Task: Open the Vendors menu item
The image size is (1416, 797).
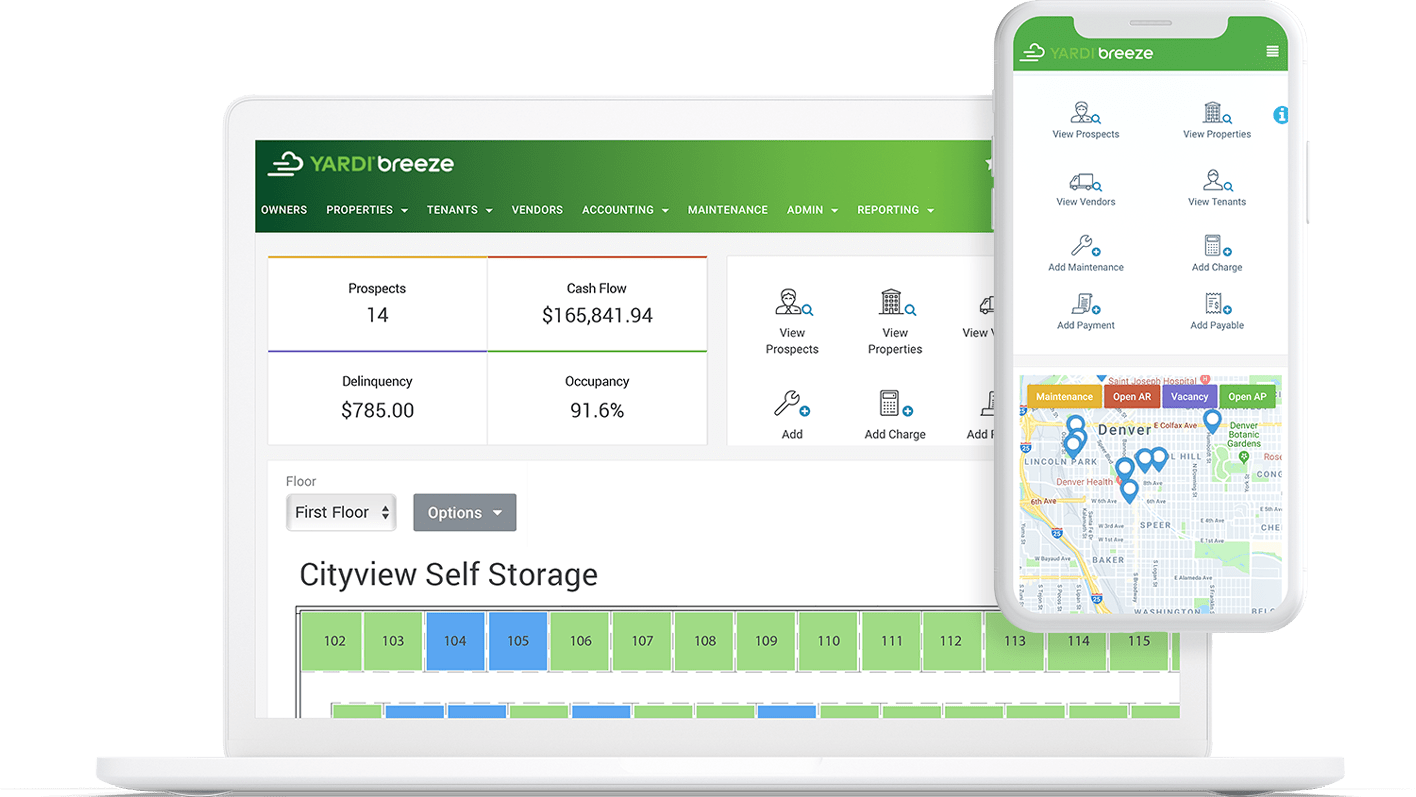Action: pyautogui.click(x=537, y=210)
